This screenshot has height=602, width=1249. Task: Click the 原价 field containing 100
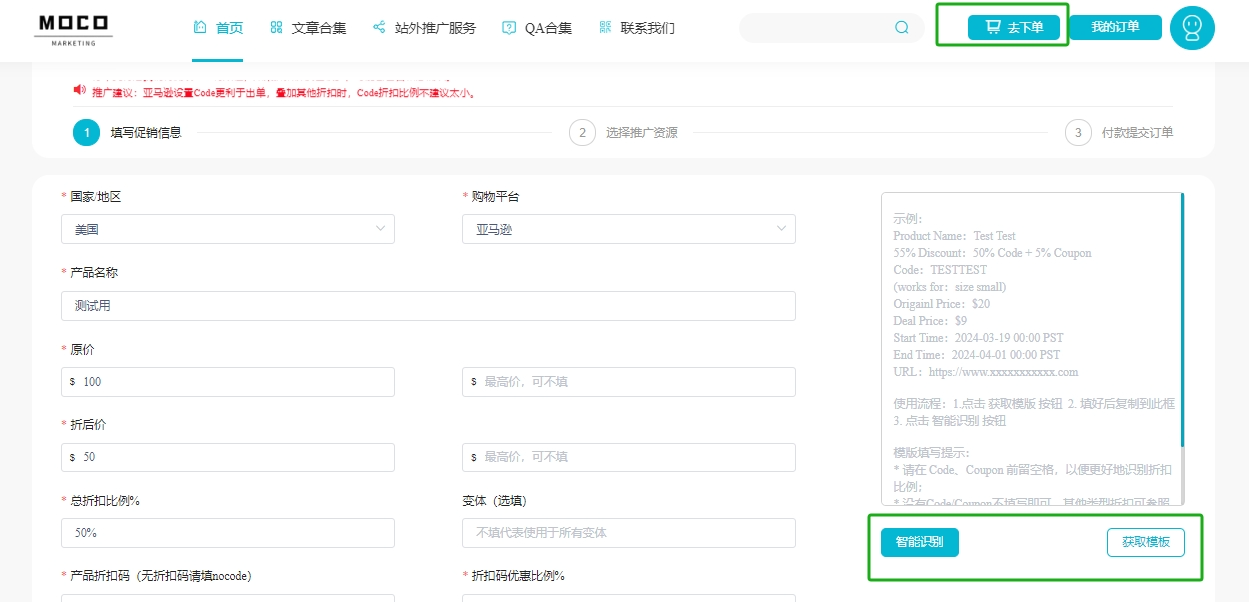tap(228, 382)
